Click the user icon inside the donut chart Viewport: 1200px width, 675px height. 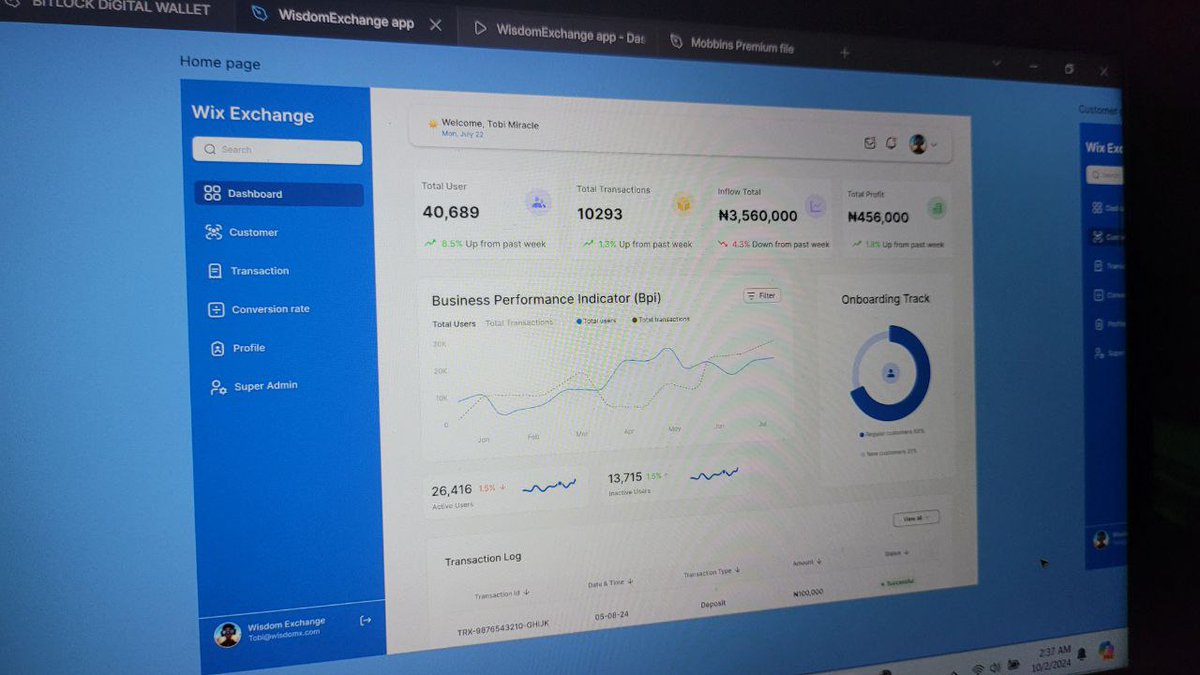890,373
